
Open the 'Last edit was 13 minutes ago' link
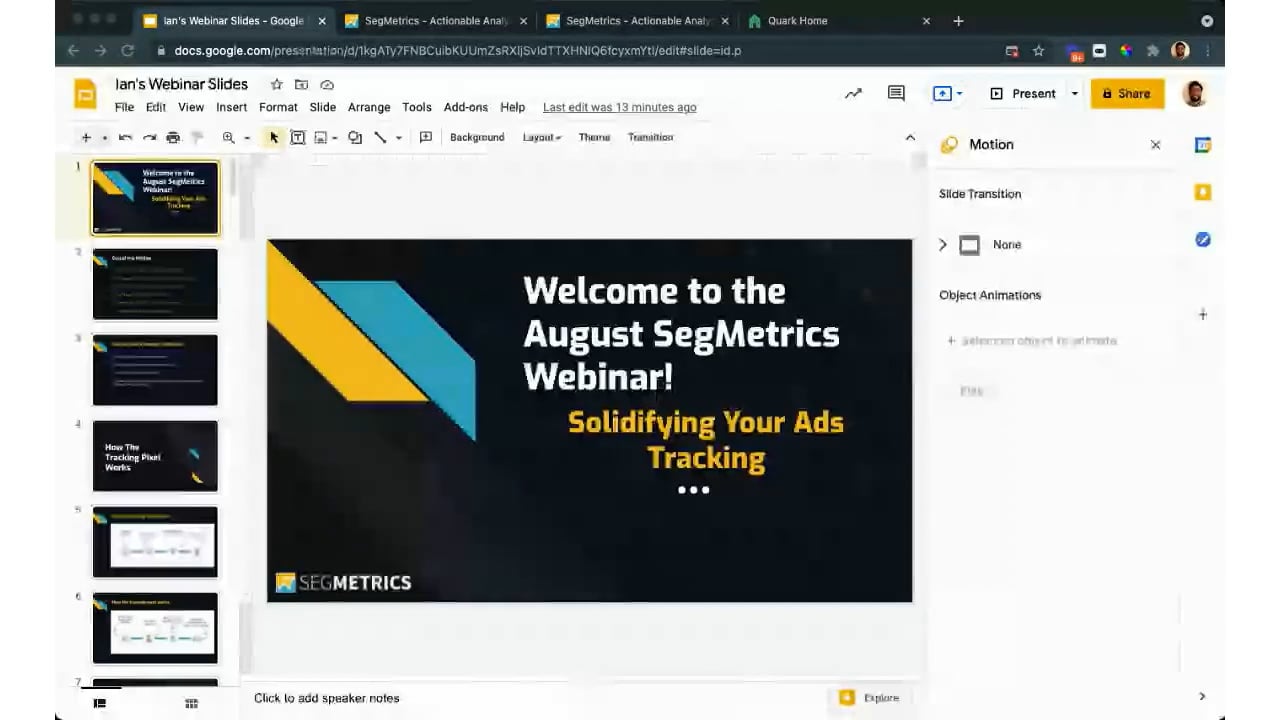coord(620,107)
